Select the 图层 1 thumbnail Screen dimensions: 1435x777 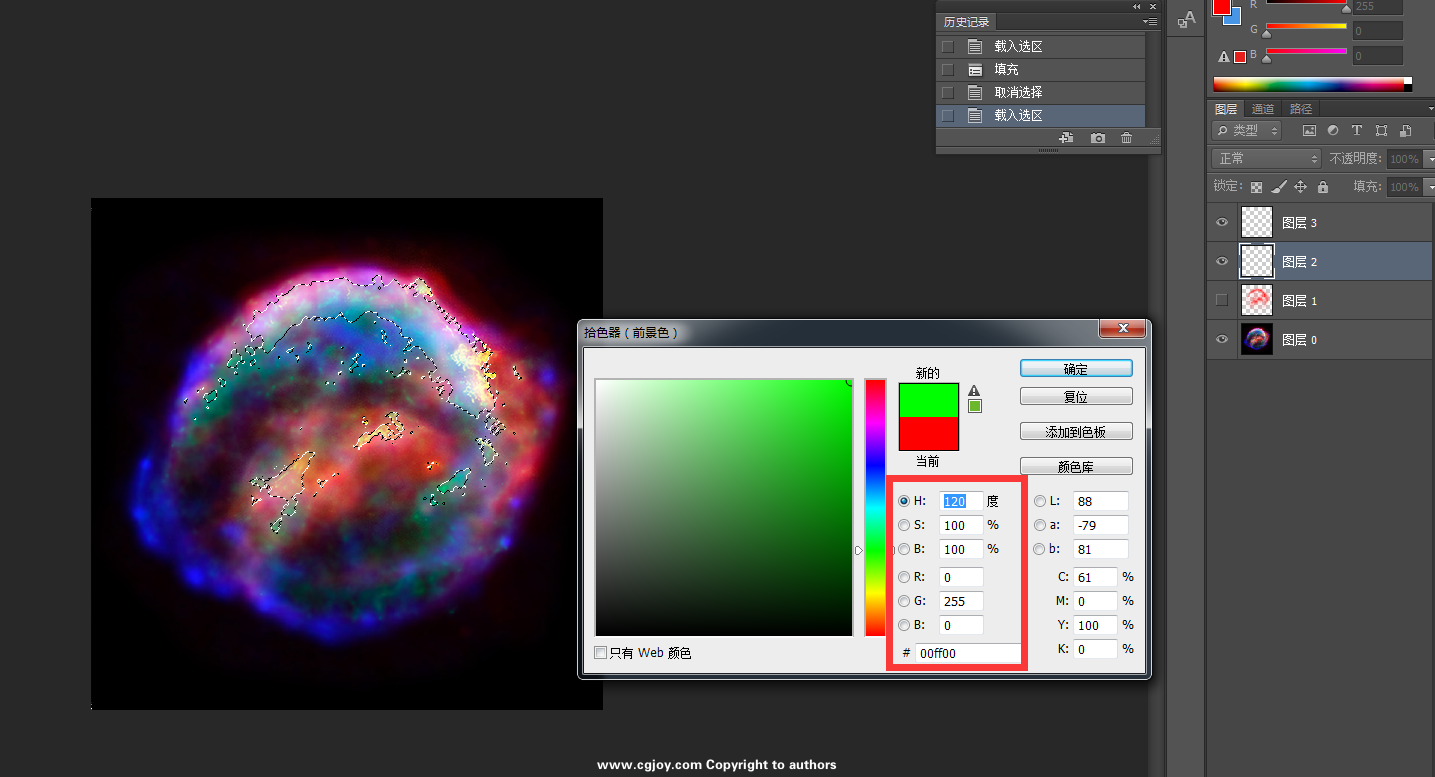pos(1257,300)
